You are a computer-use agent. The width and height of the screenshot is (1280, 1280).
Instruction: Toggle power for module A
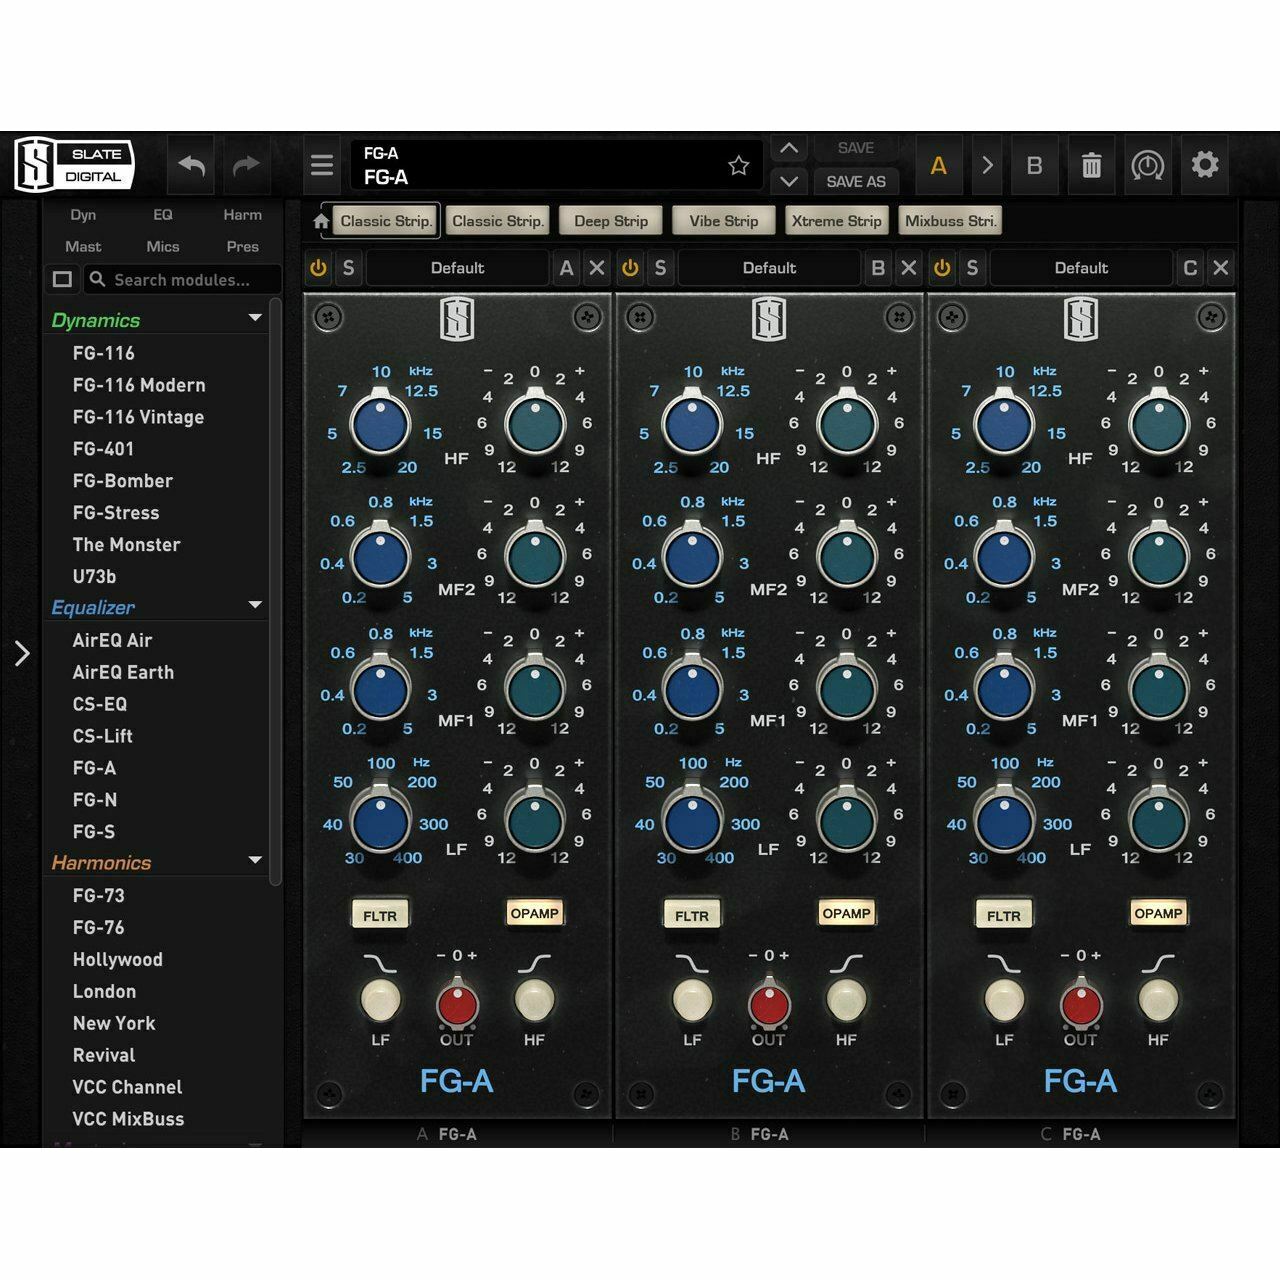click(x=318, y=268)
